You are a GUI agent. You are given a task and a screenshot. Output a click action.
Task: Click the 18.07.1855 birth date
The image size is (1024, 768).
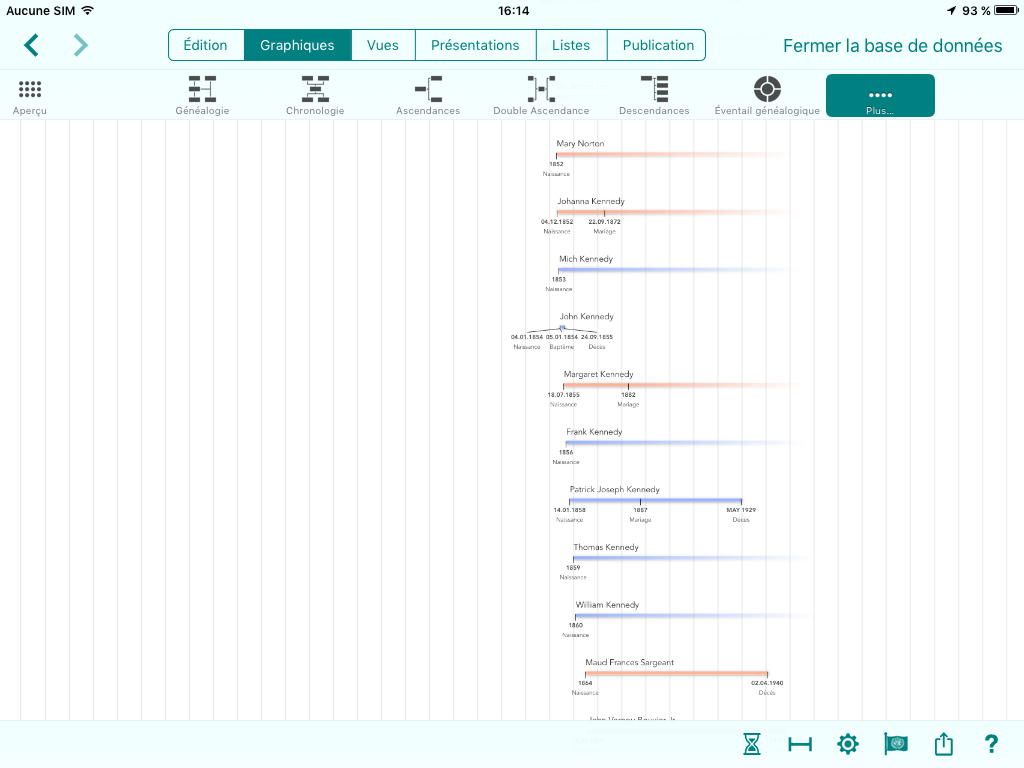563,395
